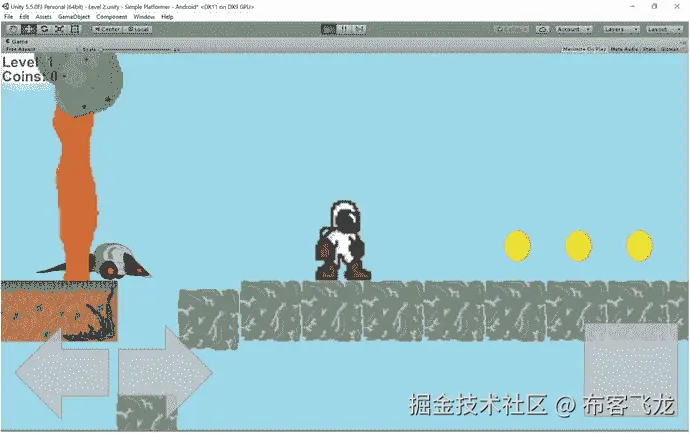The height and width of the screenshot is (433, 690).
Task: Click the Play button
Action: tap(329, 29)
